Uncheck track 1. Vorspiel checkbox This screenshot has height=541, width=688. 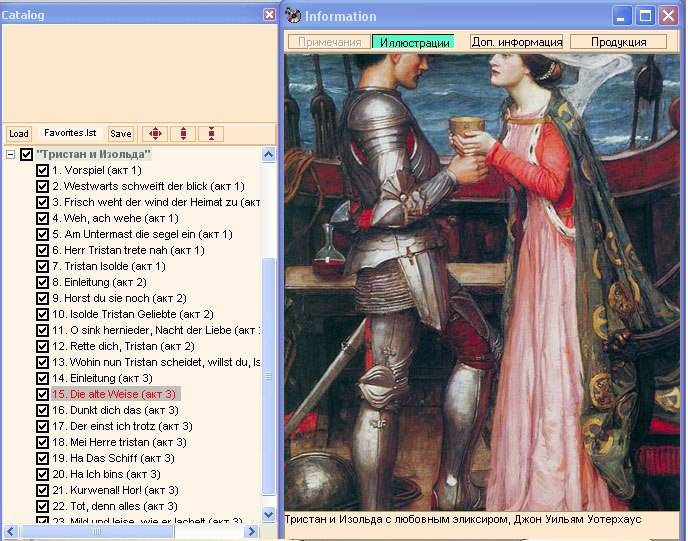(x=43, y=170)
